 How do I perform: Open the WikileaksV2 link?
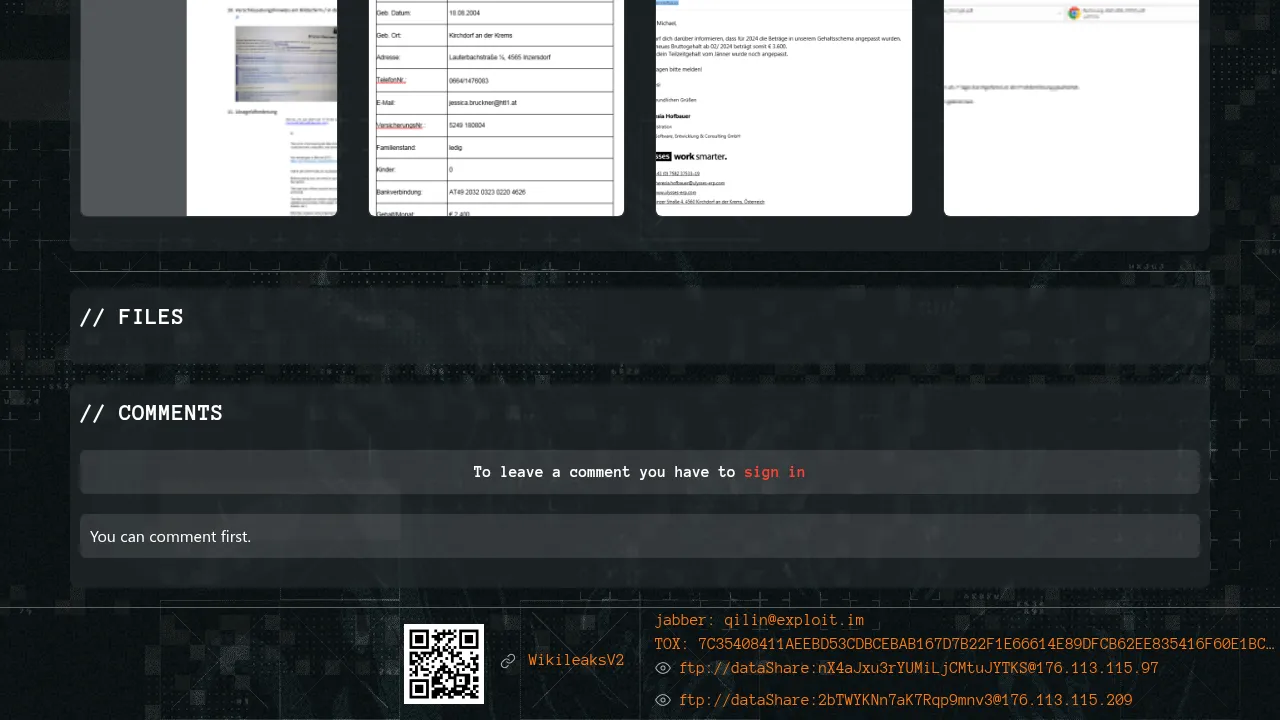tap(576, 660)
